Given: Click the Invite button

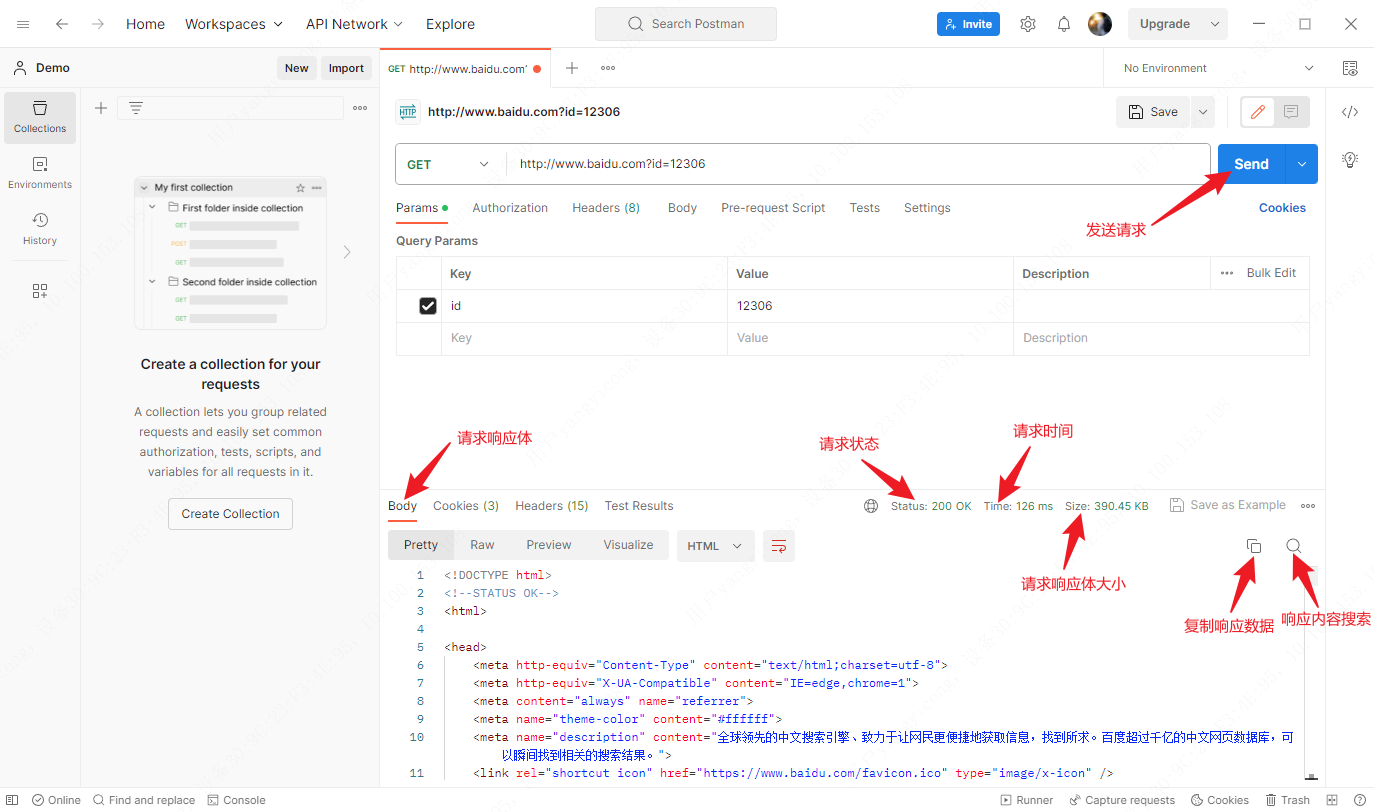Looking at the screenshot, I should tap(968, 24).
